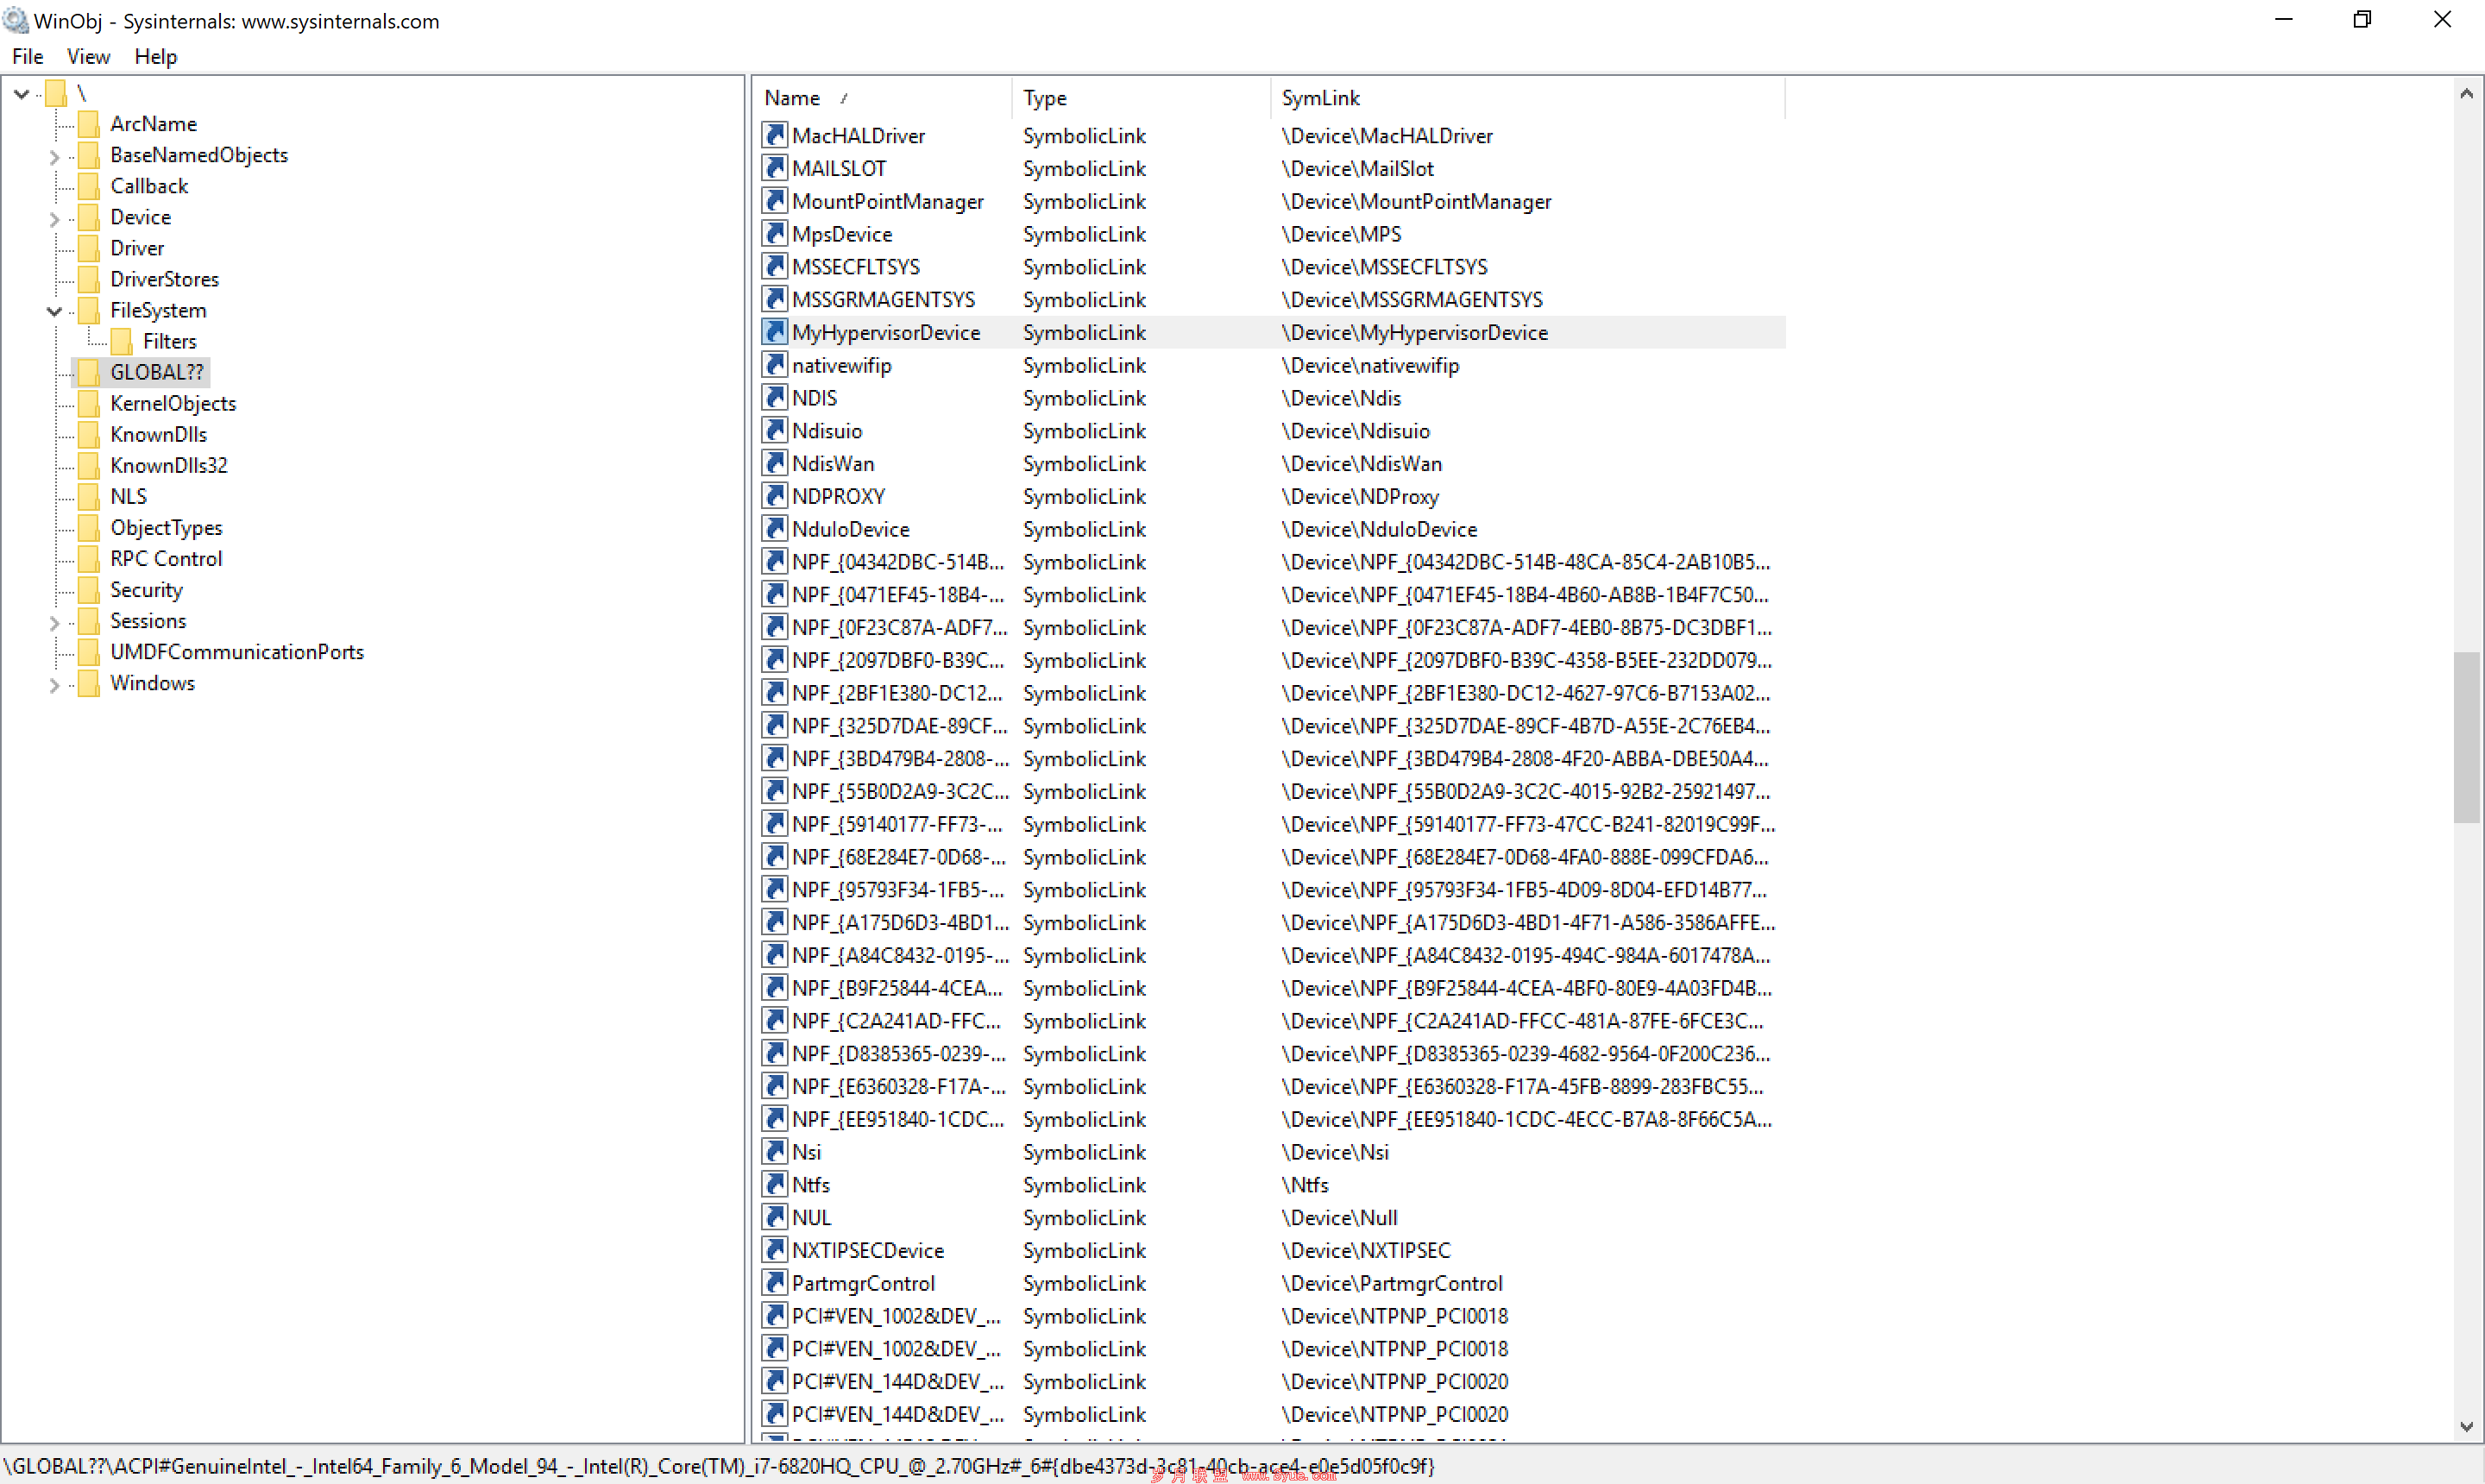Screen dimensions: 2485x1484
Task: Click the MyHypervisorDevice link icon
Action: (774, 332)
